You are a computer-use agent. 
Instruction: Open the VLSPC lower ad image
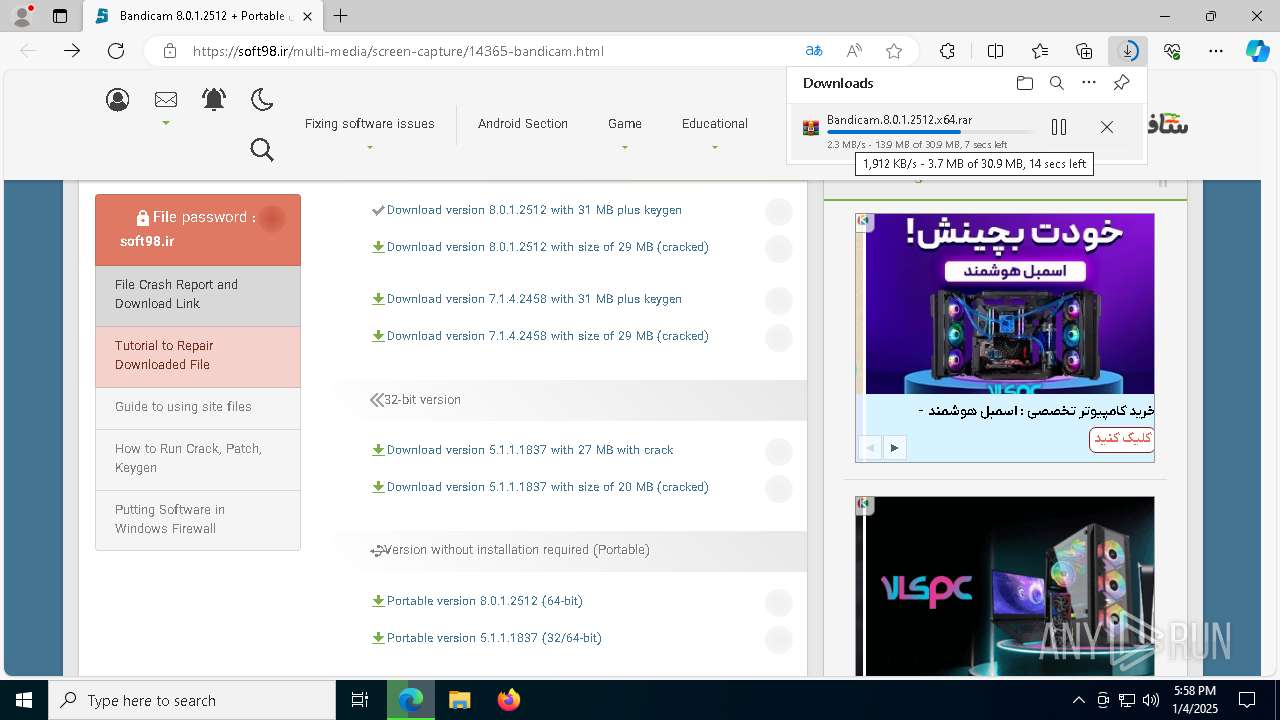click(1005, 586)
